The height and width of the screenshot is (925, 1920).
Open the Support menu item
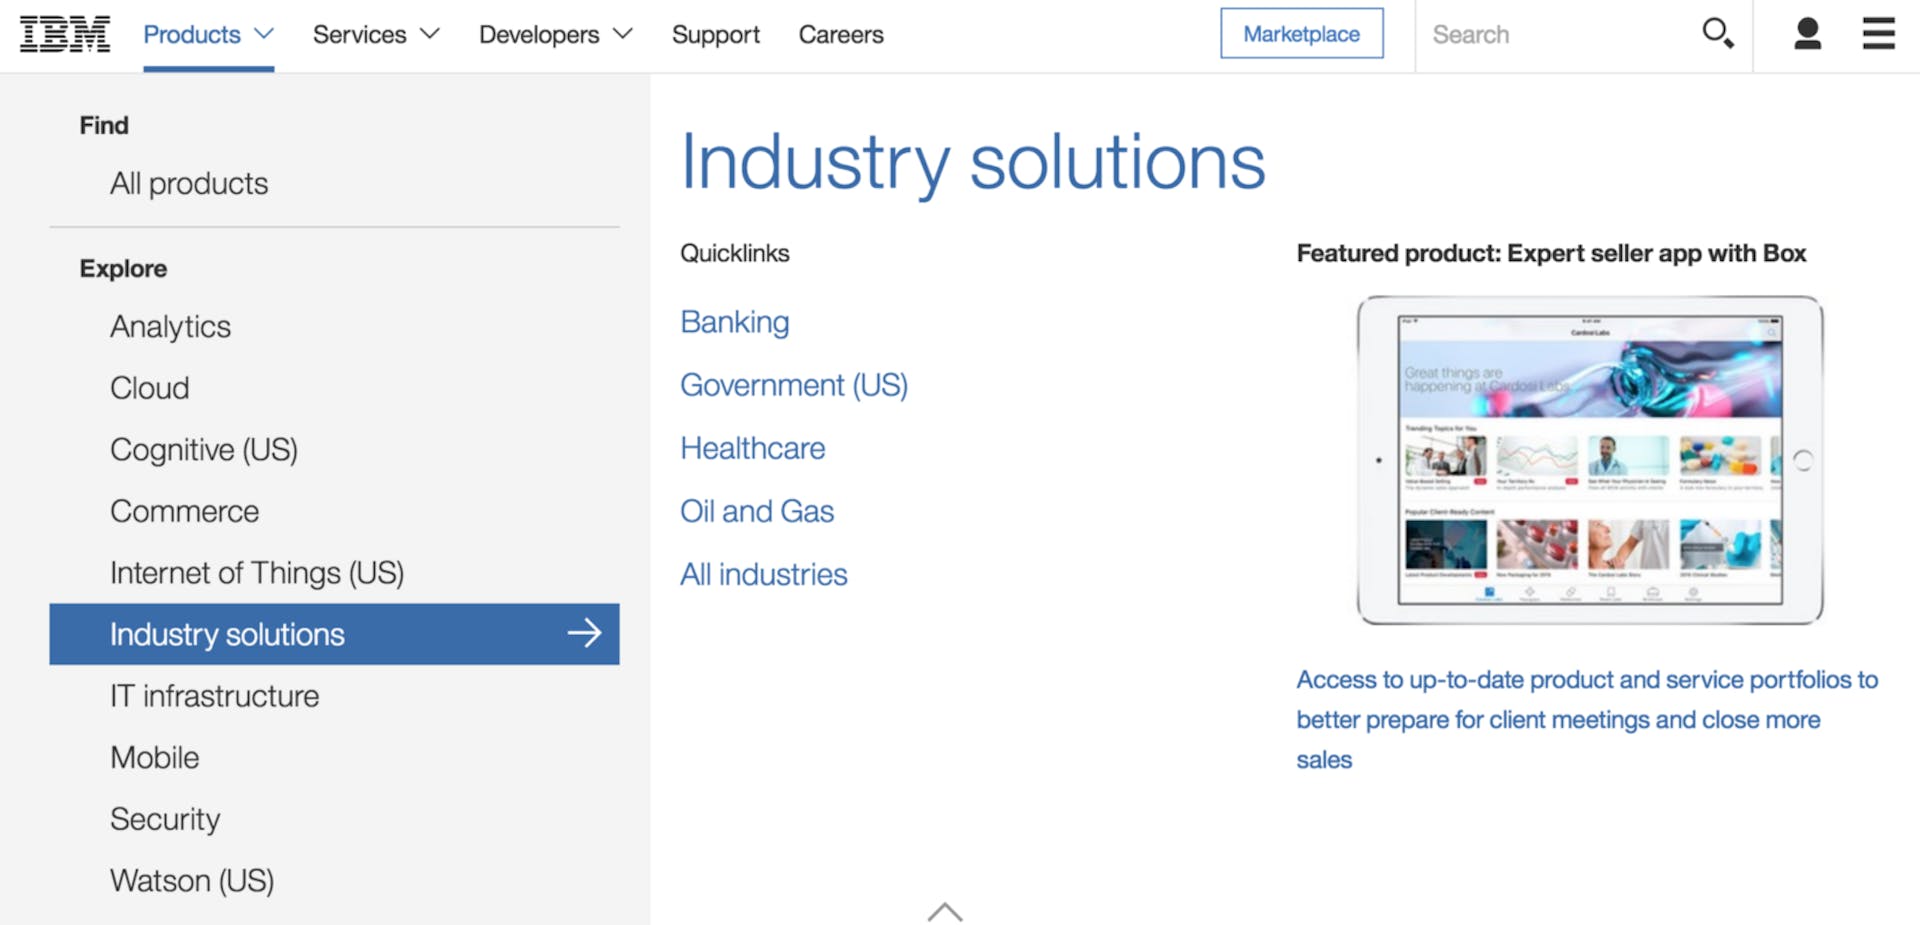pos(715,34)
